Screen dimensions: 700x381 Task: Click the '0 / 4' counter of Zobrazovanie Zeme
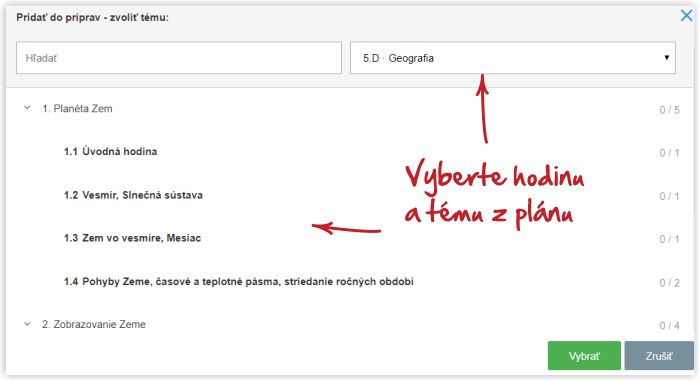[x=669, y=326]
